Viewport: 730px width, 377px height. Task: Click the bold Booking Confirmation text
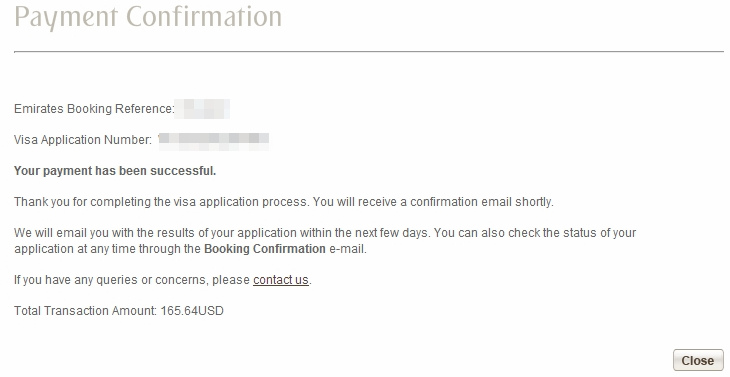265,249
